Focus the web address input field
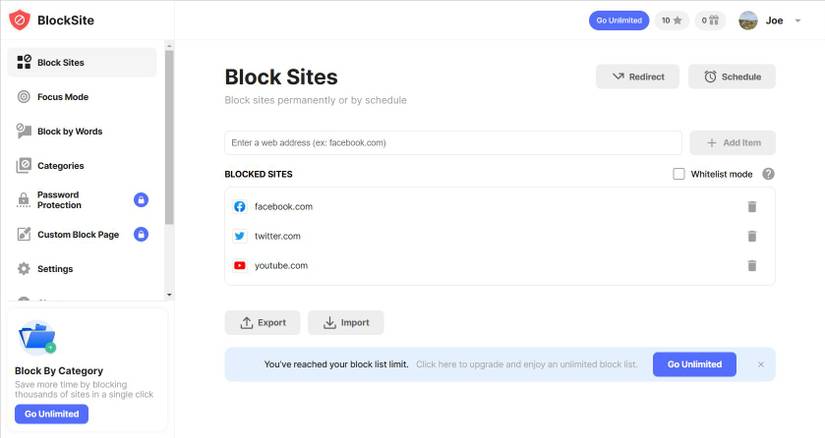 (x=453, y=143)
